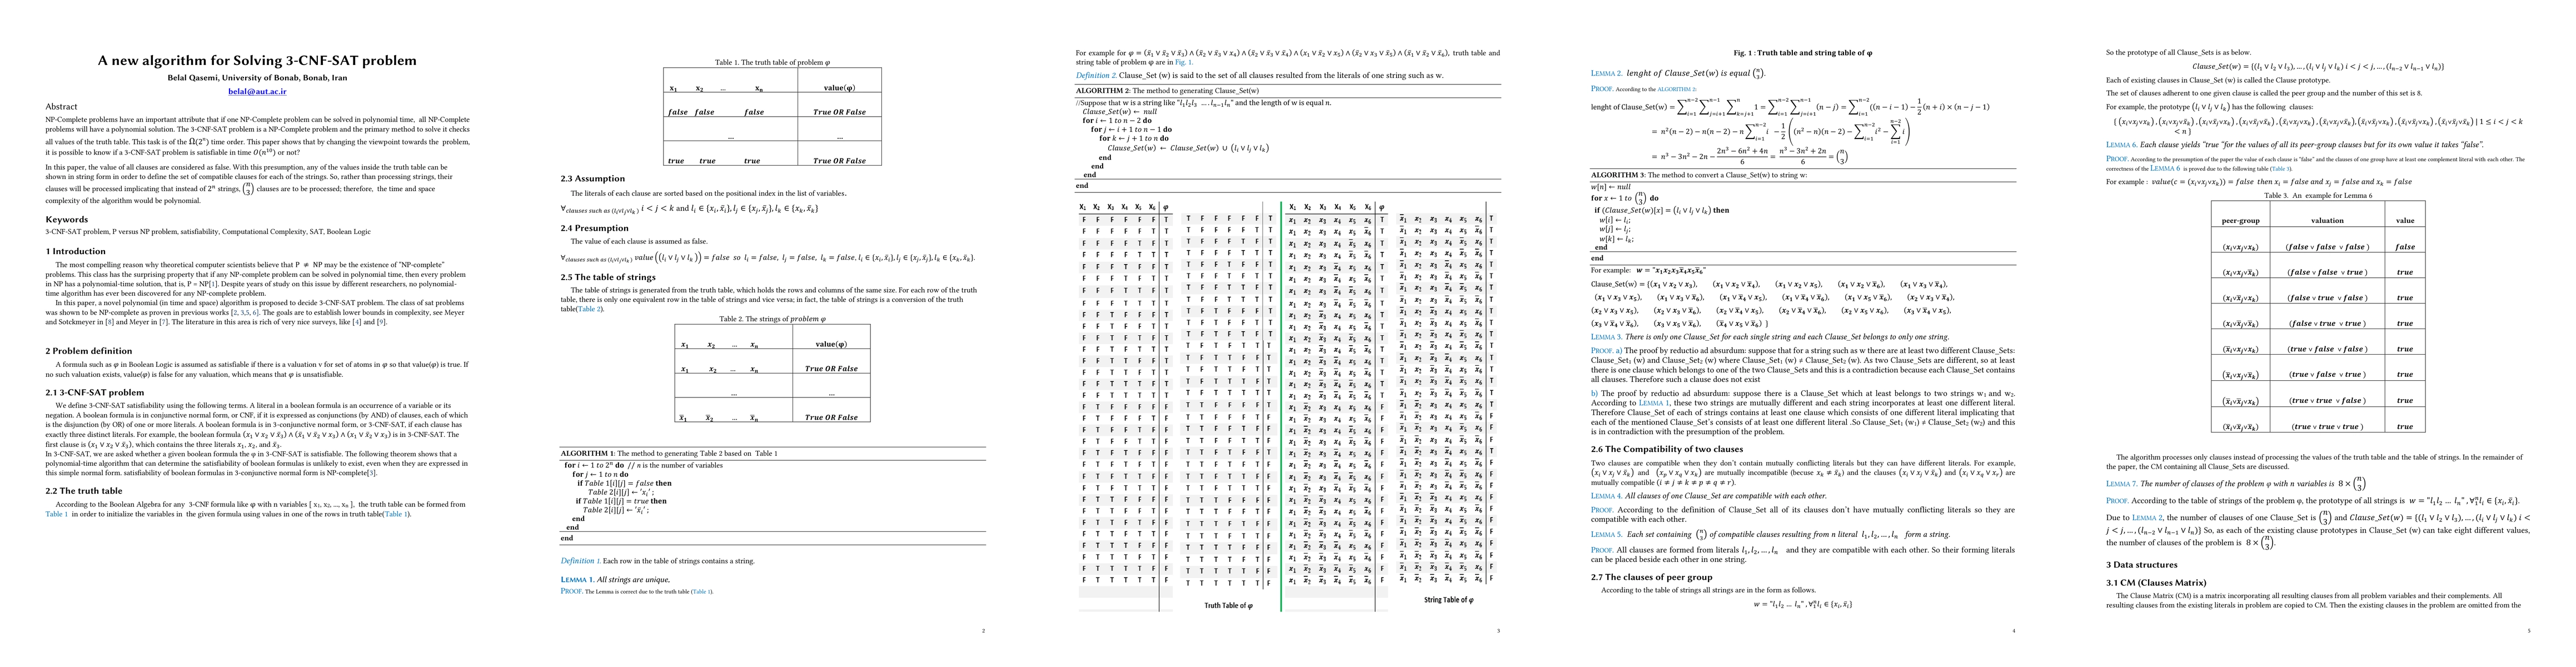Screen dimensions: 2576x667
Task: Click the Table 1 link in Lemma 1 proof
Action: point(702,592)
